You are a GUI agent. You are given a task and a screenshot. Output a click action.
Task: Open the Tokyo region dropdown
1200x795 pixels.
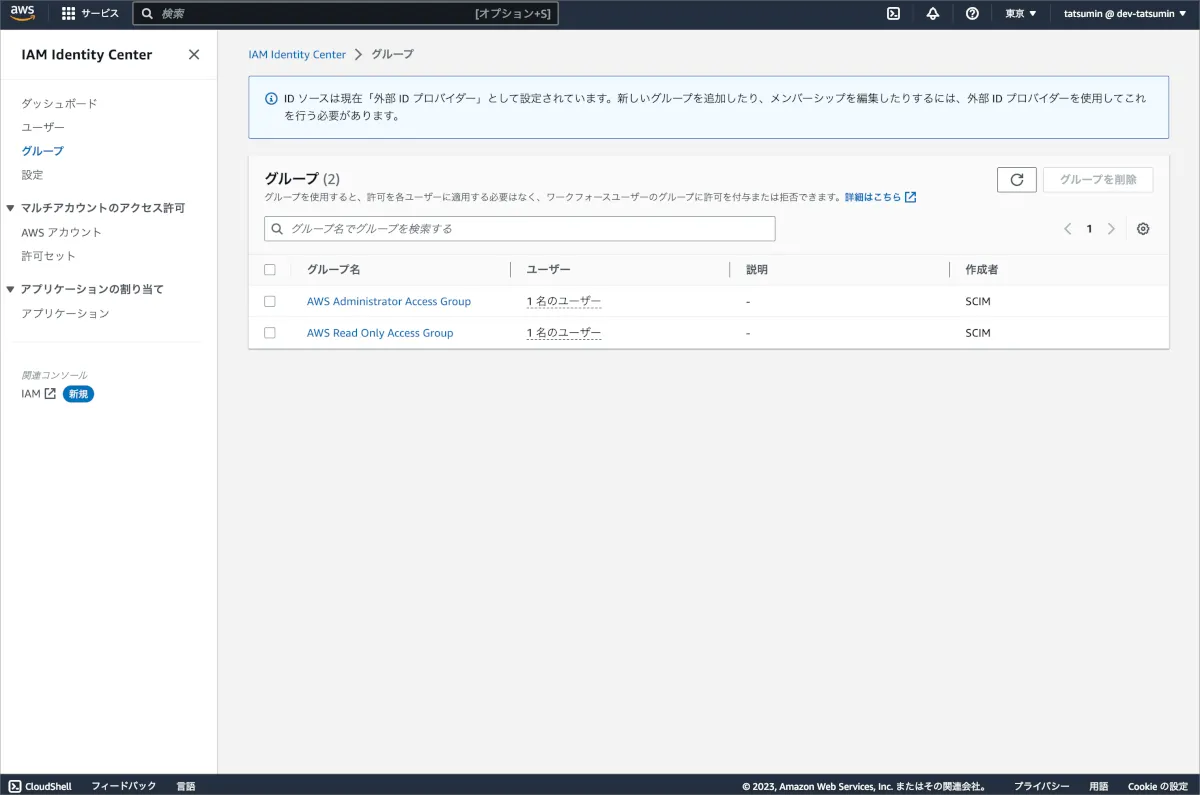click(x=1020, y=14)
